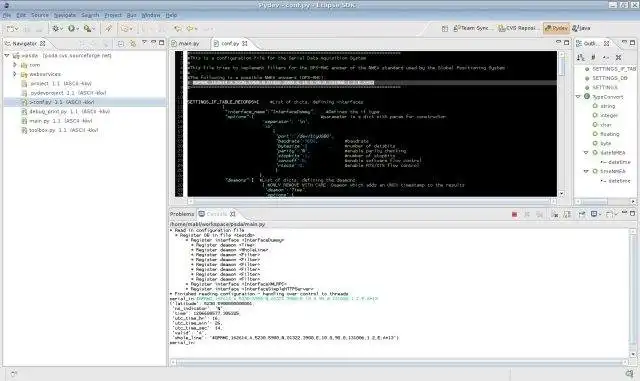The height and width of the screenshot is (381, 640).
Task: Click the New file toolbar icon
Action: (11, 29)
